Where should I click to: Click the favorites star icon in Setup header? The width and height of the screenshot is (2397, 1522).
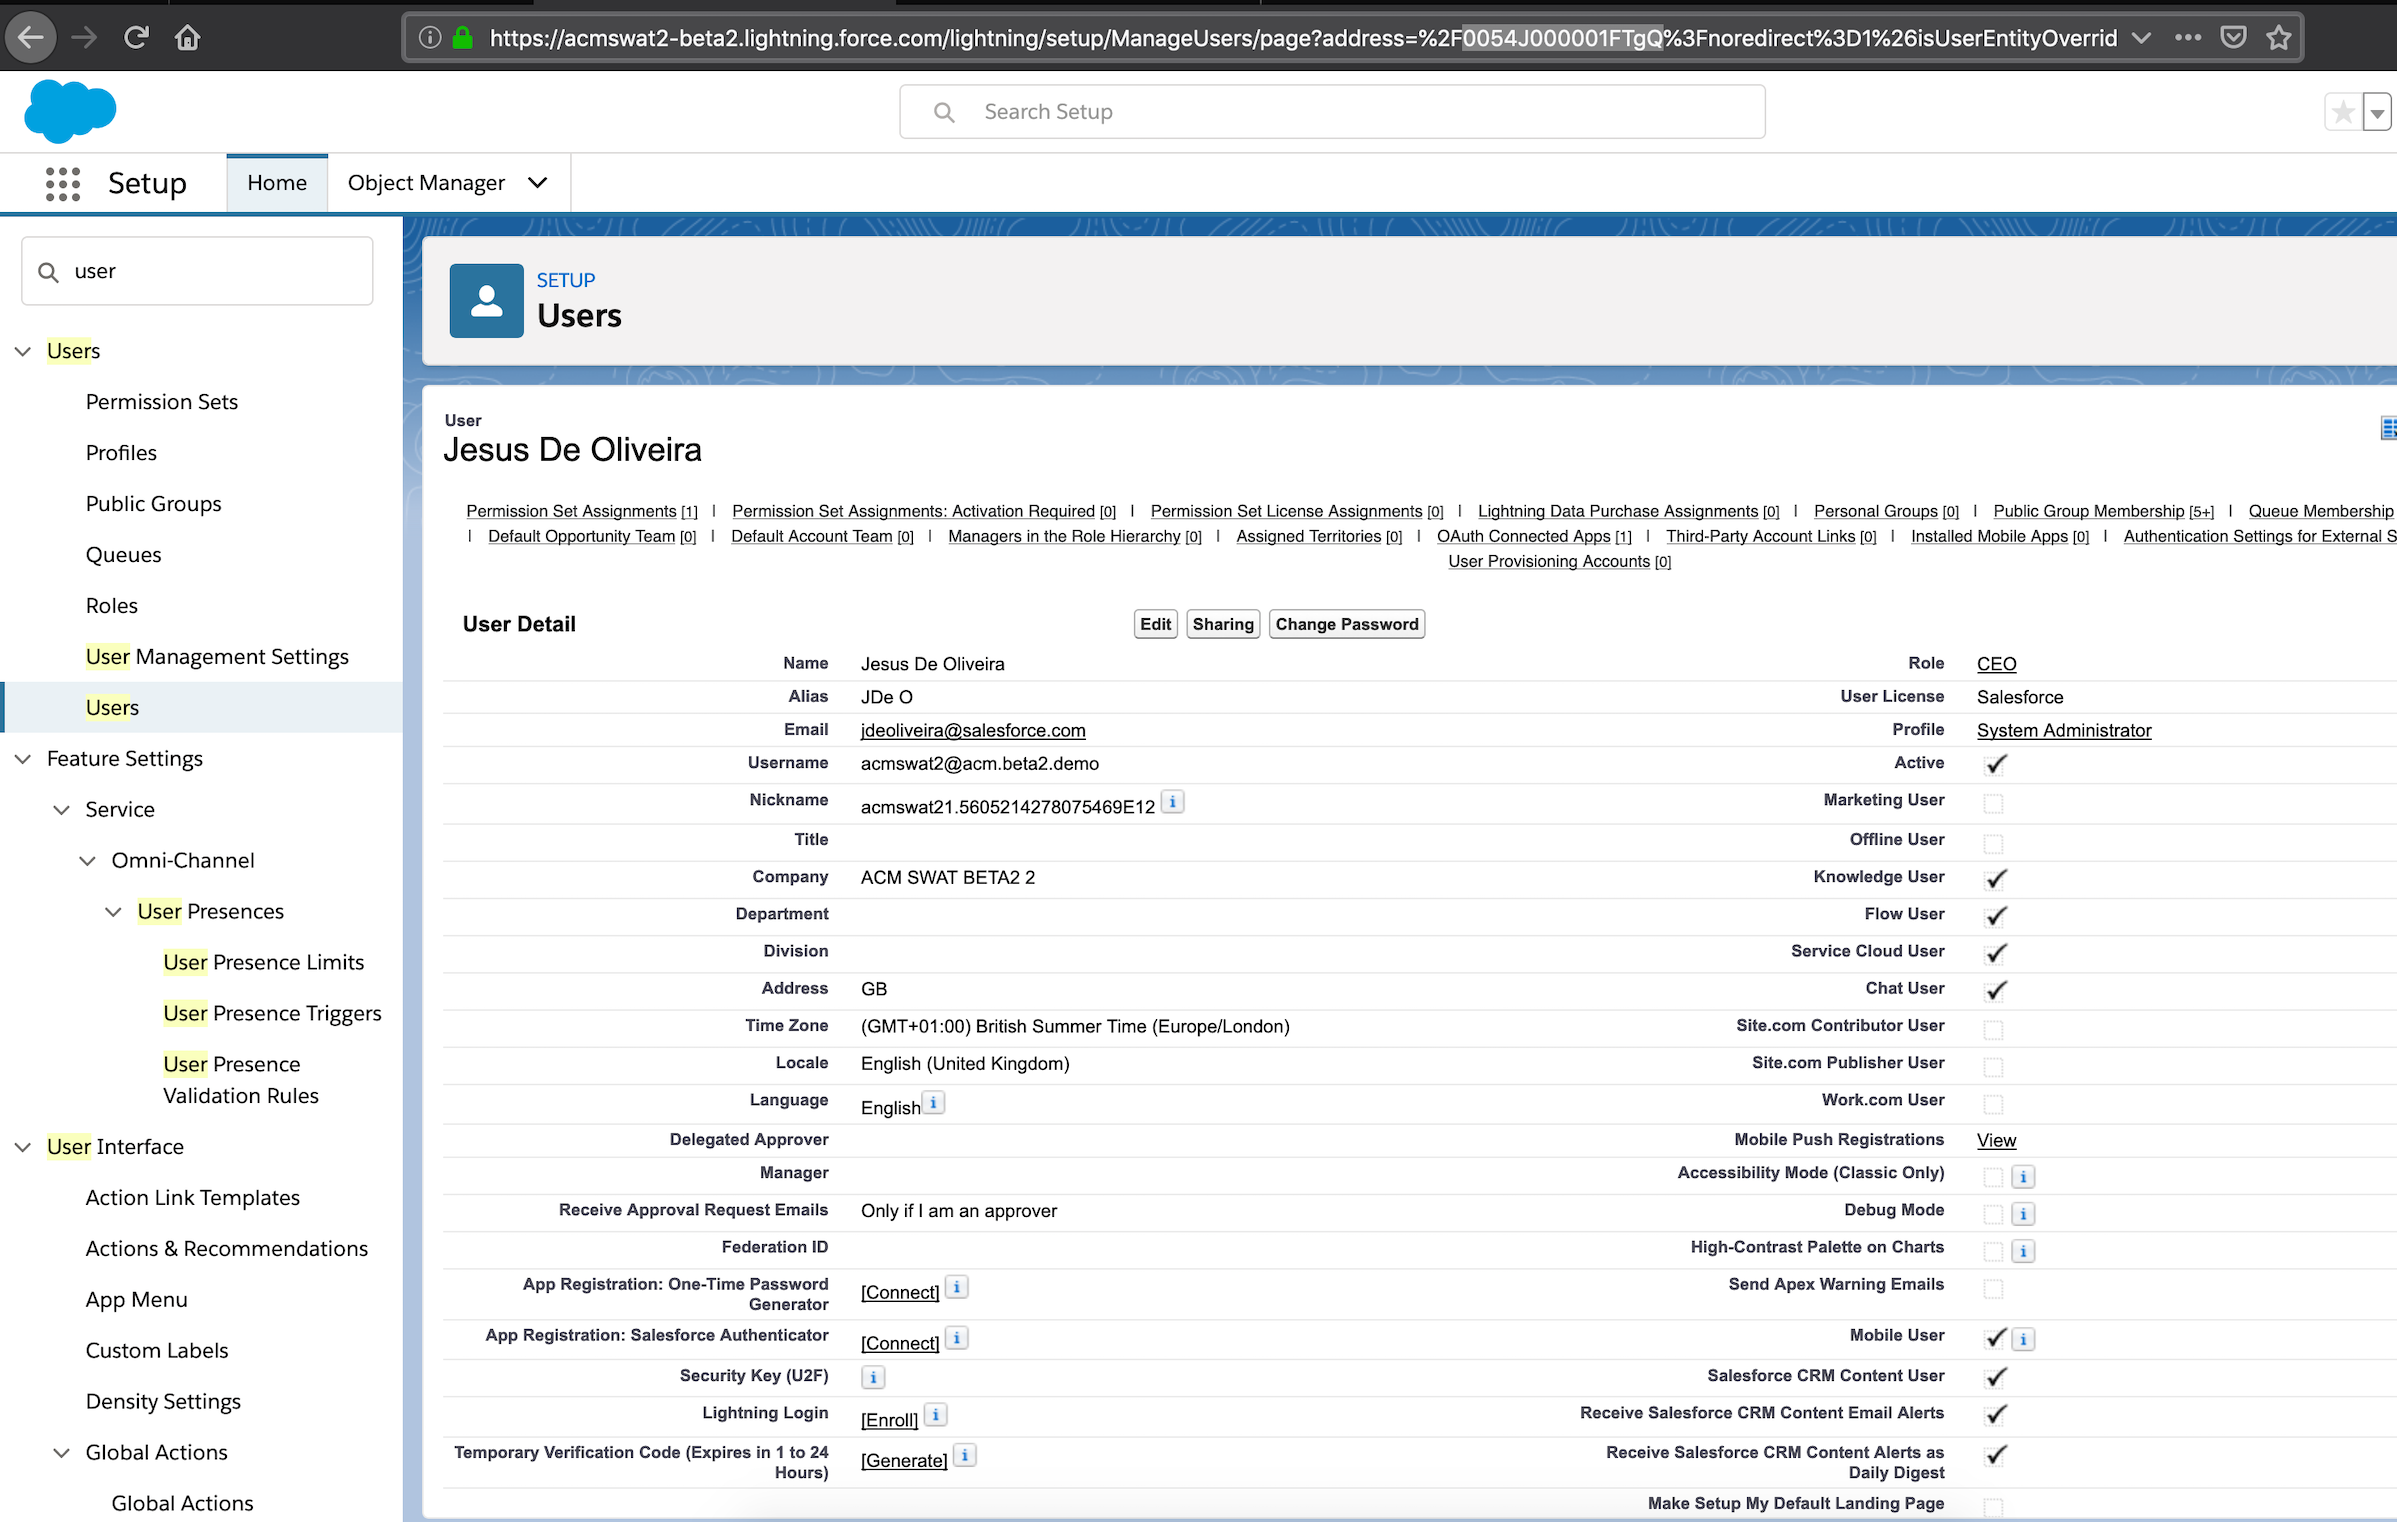(x=2343, y=112)
